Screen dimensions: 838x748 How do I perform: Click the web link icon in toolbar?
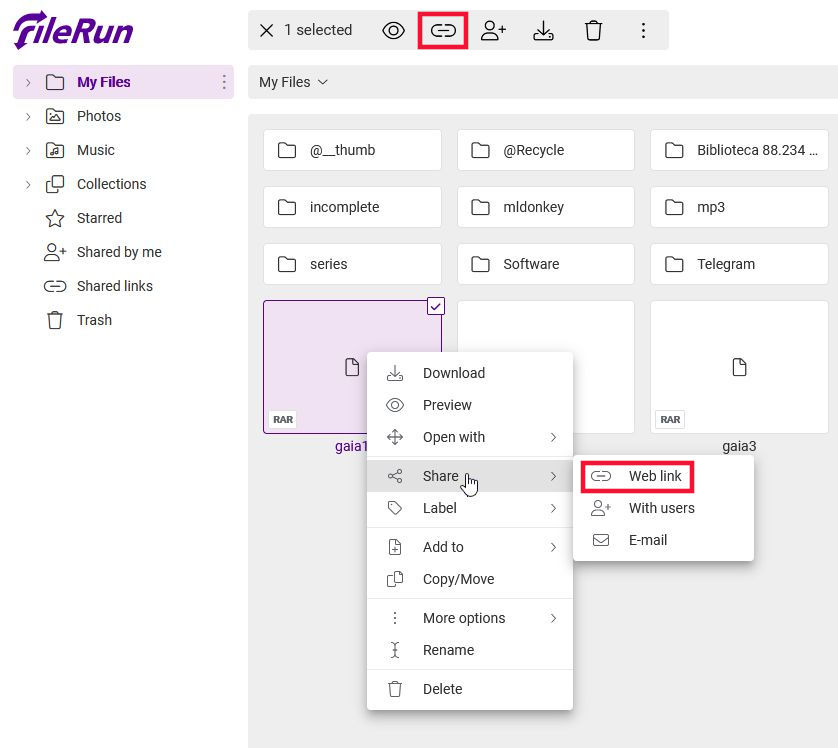tap(443, 31)
